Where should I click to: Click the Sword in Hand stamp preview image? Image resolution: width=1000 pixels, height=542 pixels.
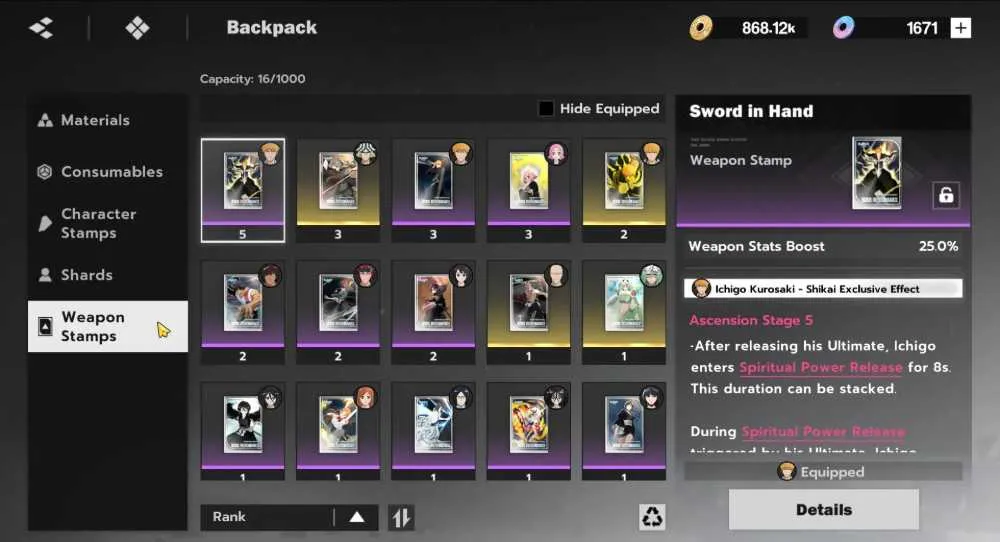[877, 173]
